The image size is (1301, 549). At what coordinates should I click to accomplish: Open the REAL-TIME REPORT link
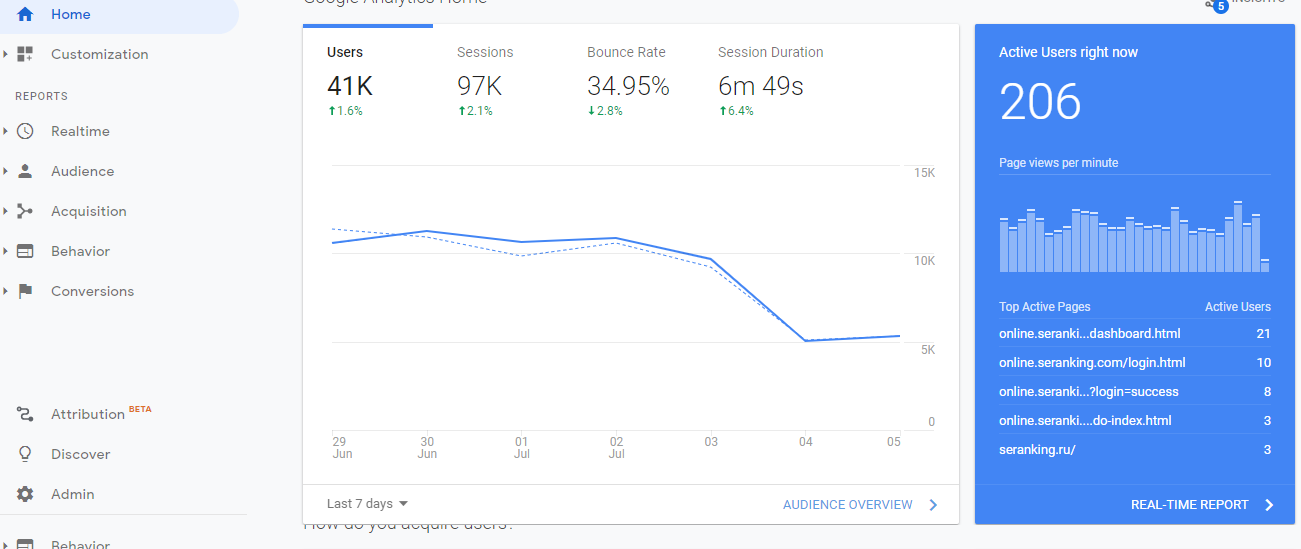[x=1190, y=505]
